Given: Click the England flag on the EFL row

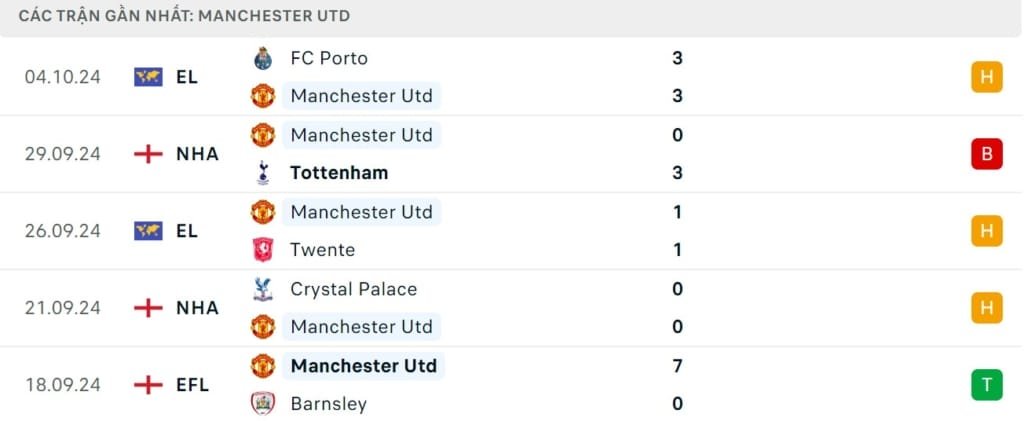Looking at the screenshot, I should (x=148, y=385).
